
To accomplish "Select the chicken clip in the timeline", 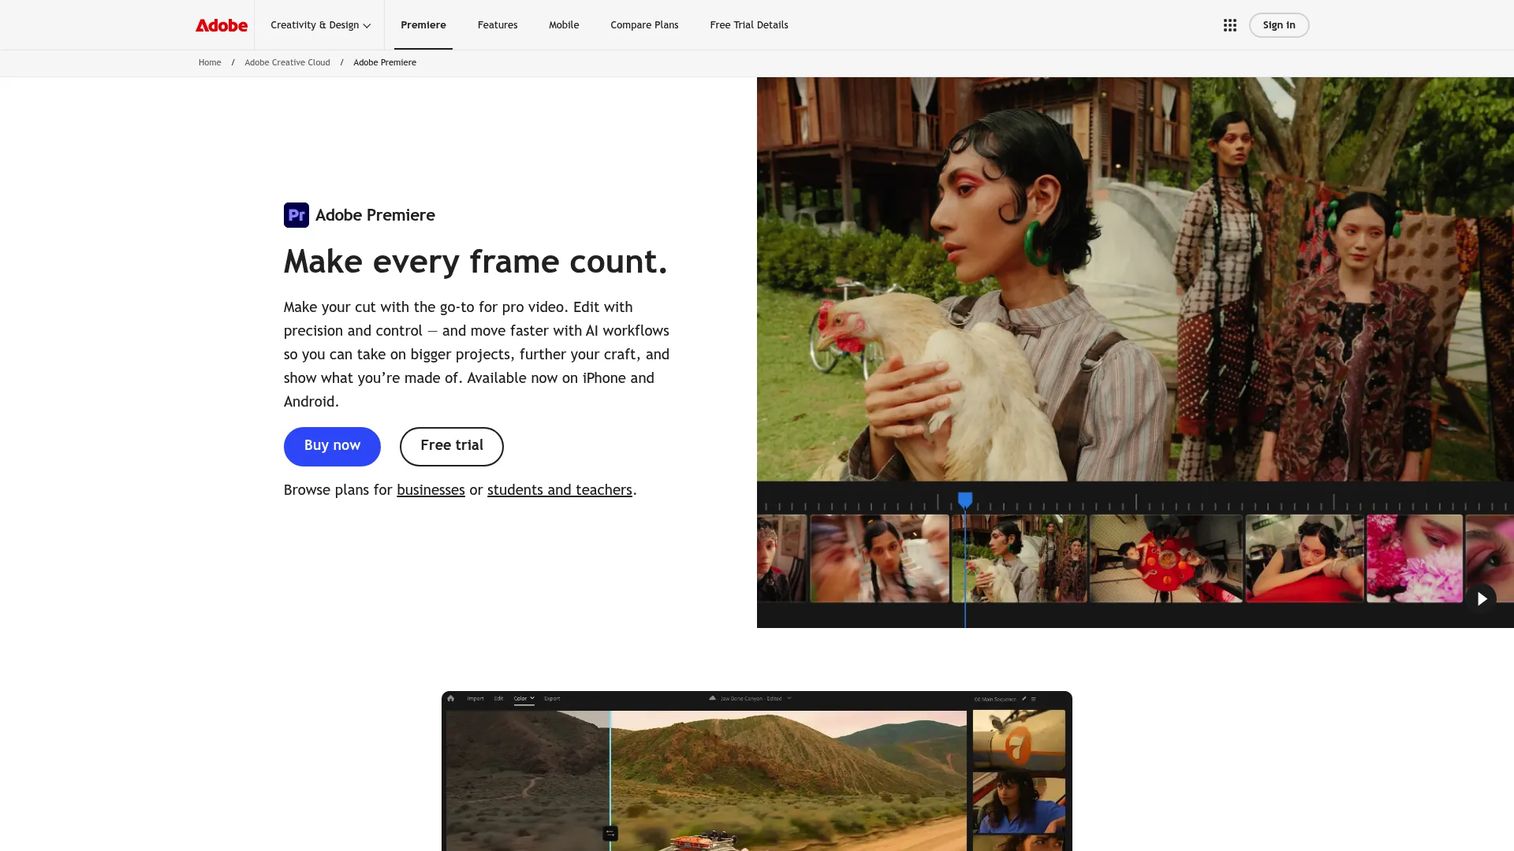I will click(1019, 558).
